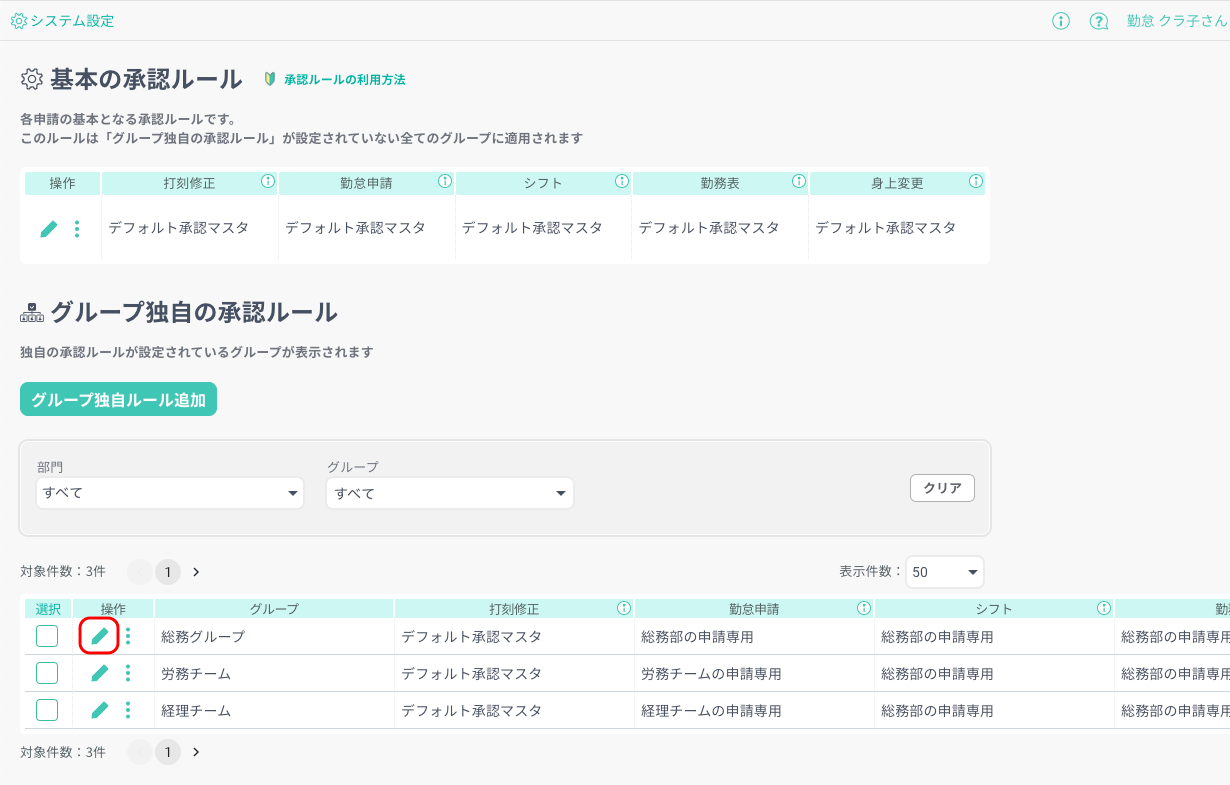Edit the 労務チーム rule with pencil
The image size is (1230, 785).
pyautogui.click(x=100, y=673)
